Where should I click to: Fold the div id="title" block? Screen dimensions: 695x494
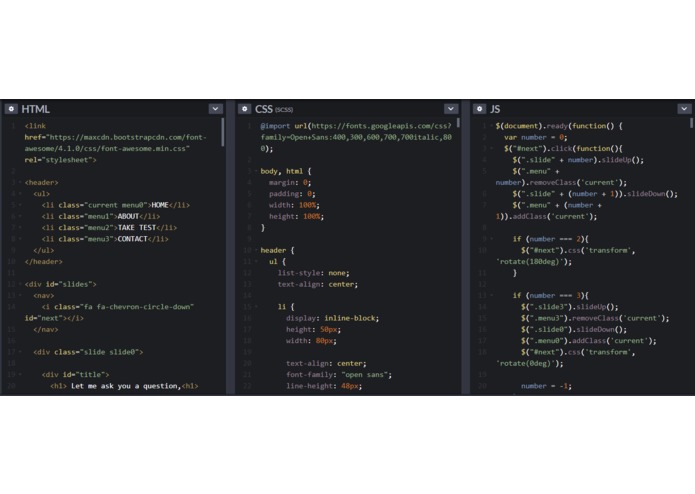20,374
